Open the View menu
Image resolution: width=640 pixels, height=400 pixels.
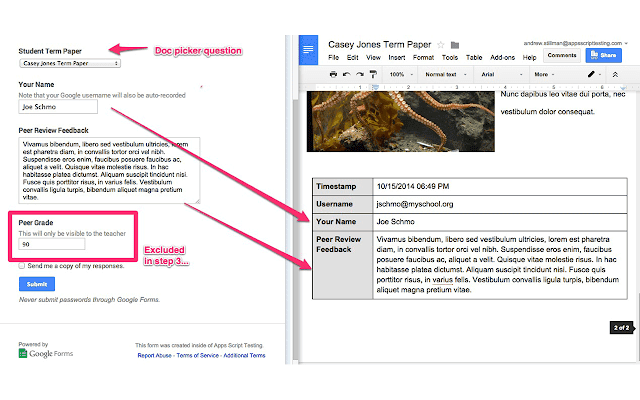click(373, 58)
